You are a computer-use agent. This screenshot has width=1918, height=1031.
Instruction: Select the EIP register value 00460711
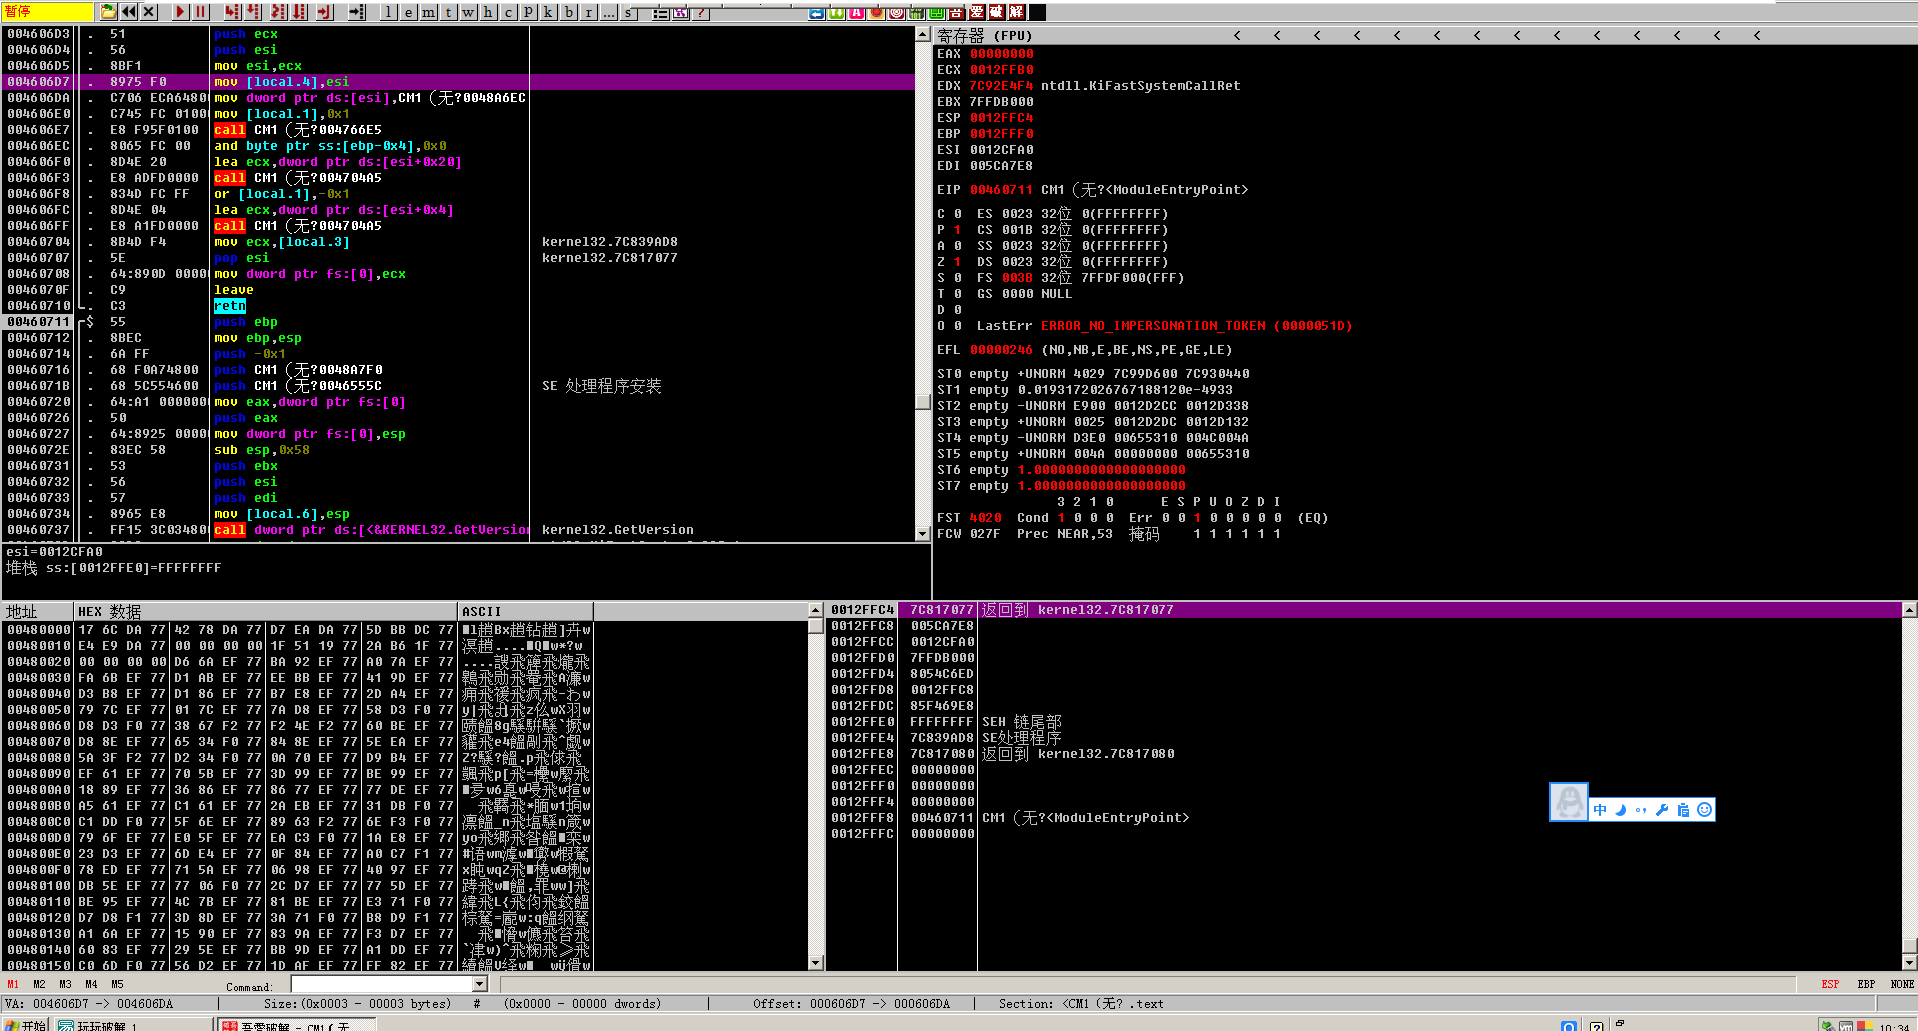[x=1002, y=190]
